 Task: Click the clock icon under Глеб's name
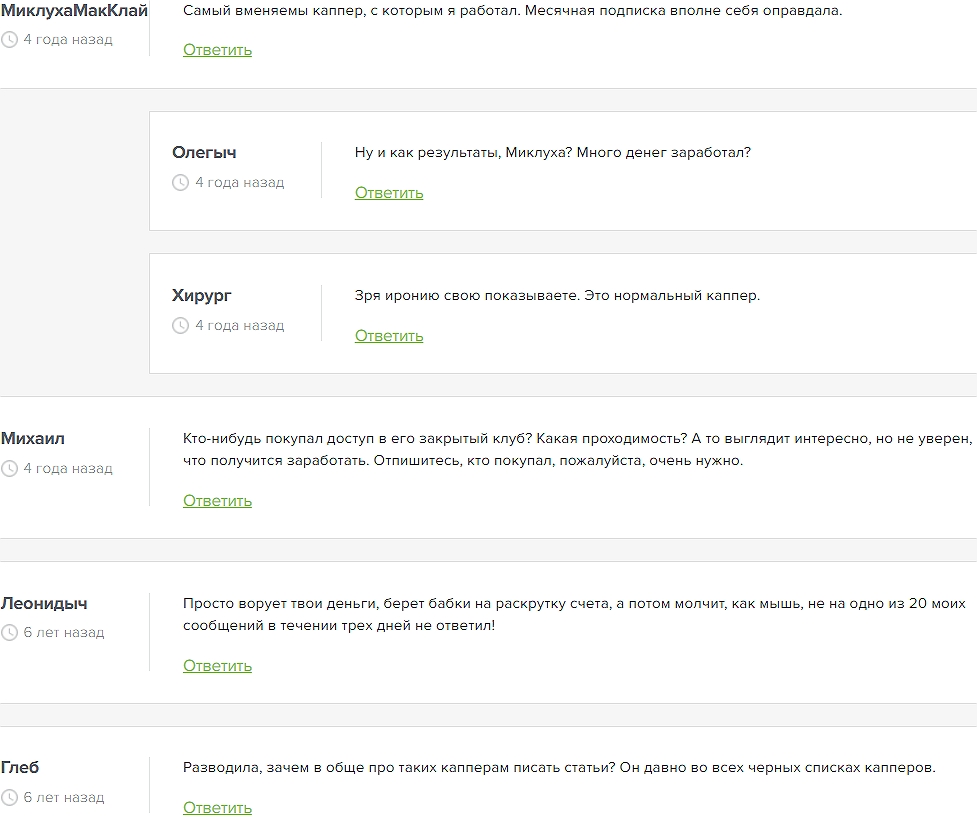pyautogui.click(x=9, y=798)
